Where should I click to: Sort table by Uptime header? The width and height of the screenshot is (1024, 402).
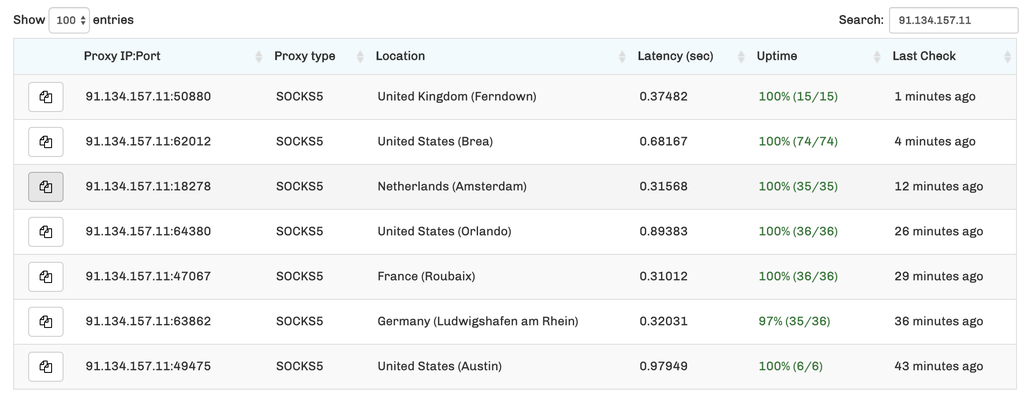click(777, 56)
